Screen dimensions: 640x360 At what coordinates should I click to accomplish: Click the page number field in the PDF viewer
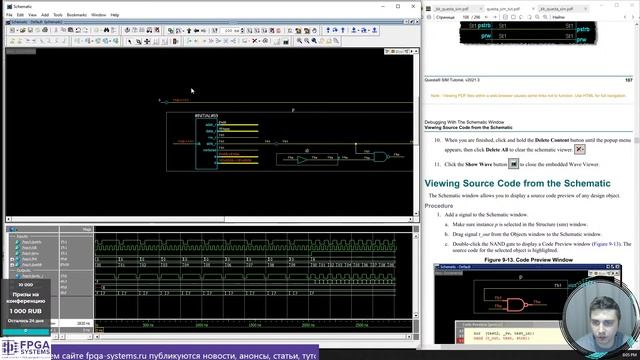(466, 17)
